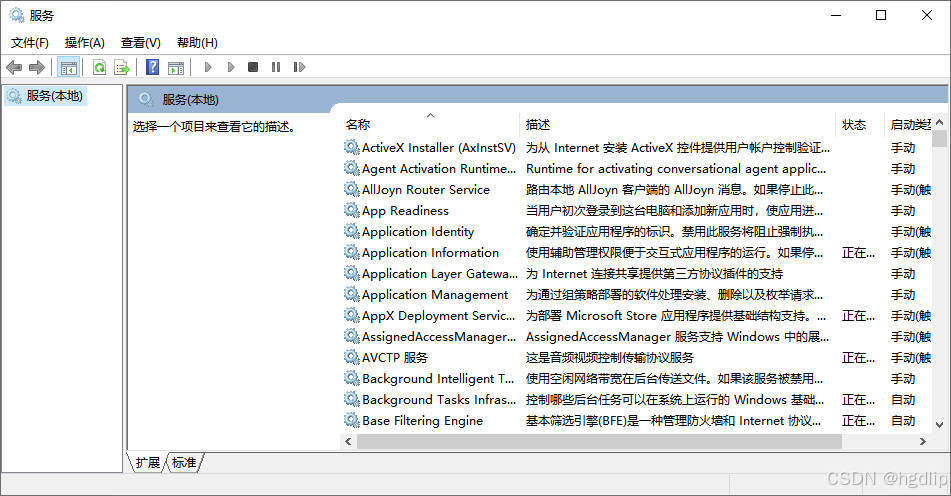Screen dimensions: 951x496
Task: Open the 操作(A) menu
Action: coord(85,42)
